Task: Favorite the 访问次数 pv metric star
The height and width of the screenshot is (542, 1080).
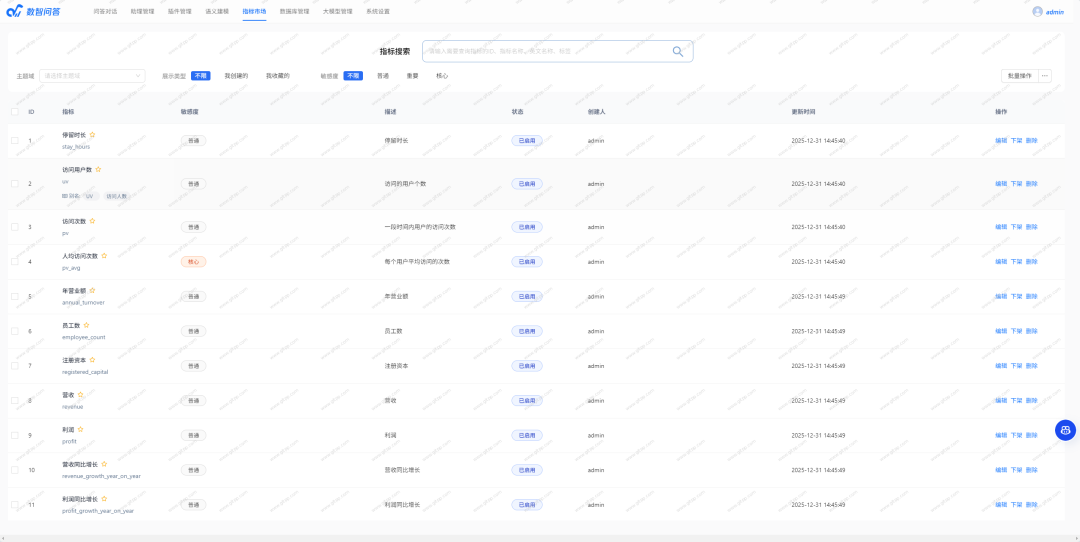Action: pyautogui.click(x=92, y=221)
